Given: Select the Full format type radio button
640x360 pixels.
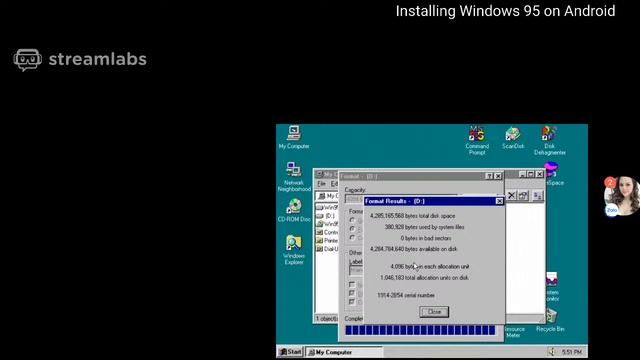Looking at the screenshot, I should 352,229.
